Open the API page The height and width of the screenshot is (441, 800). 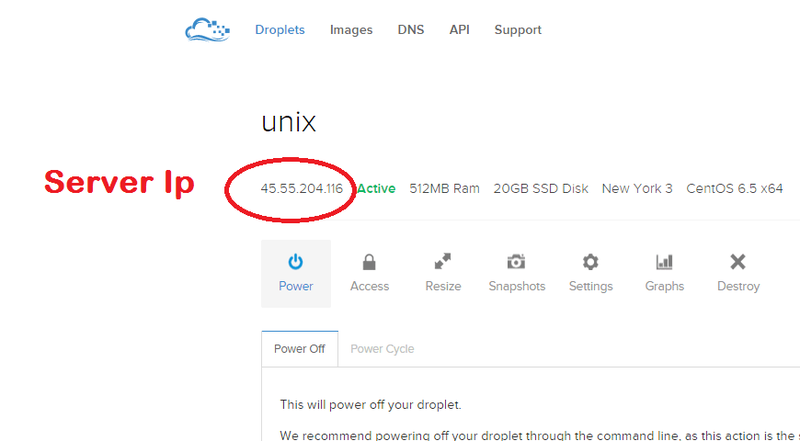(459, 30)
